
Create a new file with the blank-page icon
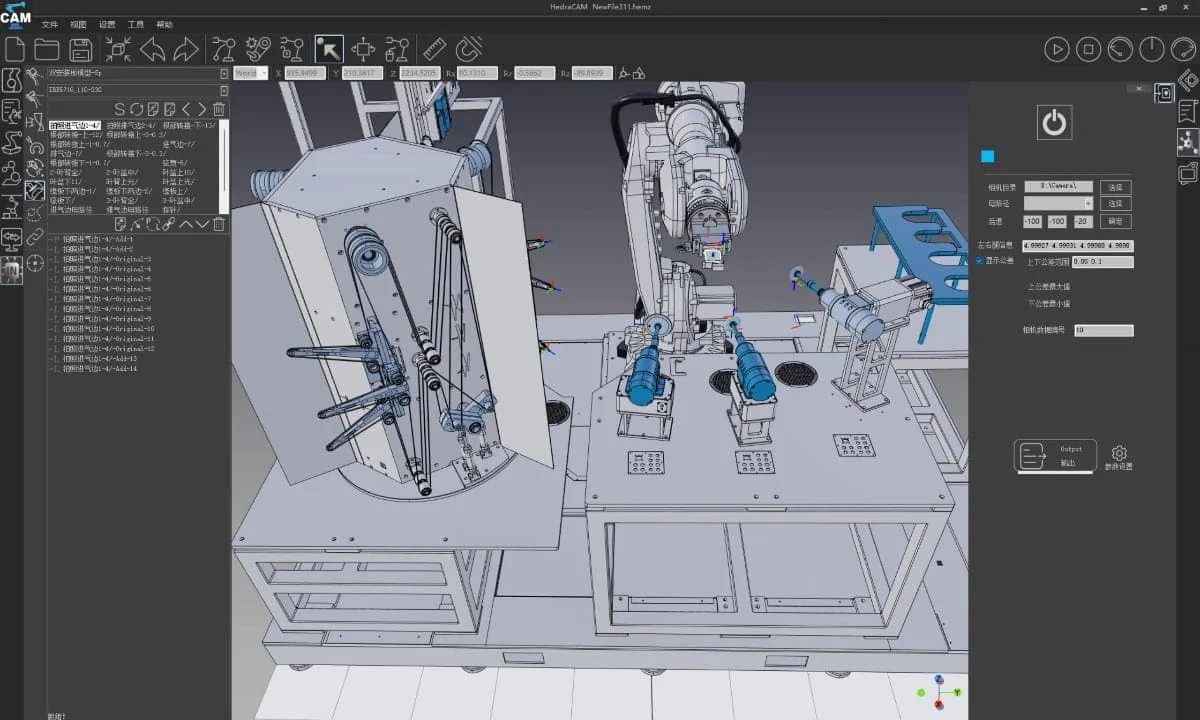click(x=14, y=49)
